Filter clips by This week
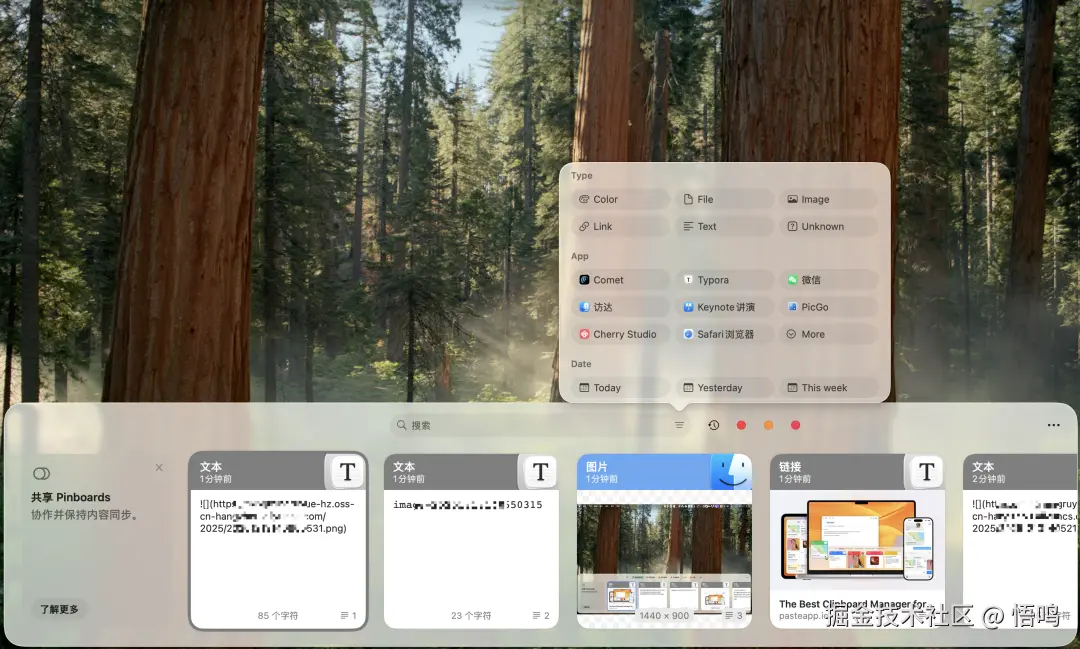The height and width of the screenshot is (649, 1080). (829, 388)
